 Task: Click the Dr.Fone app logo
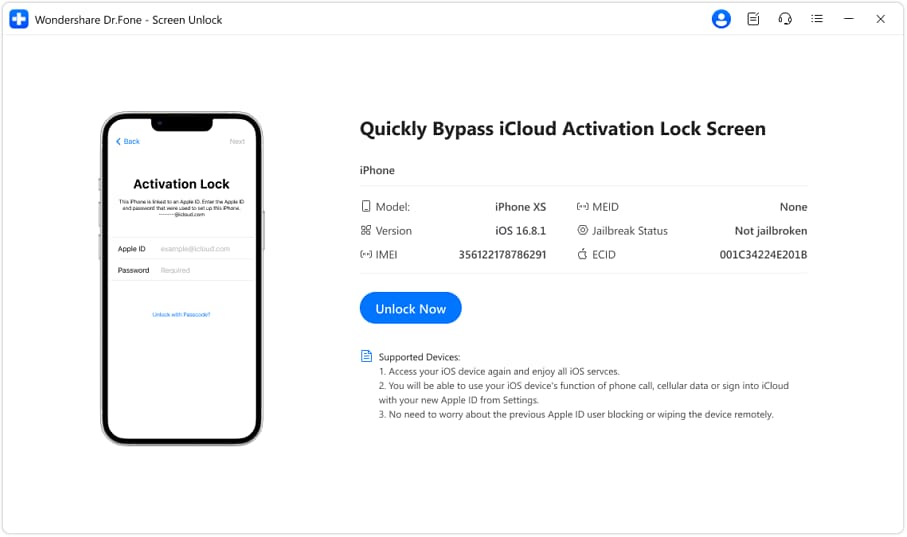(19, 19)
